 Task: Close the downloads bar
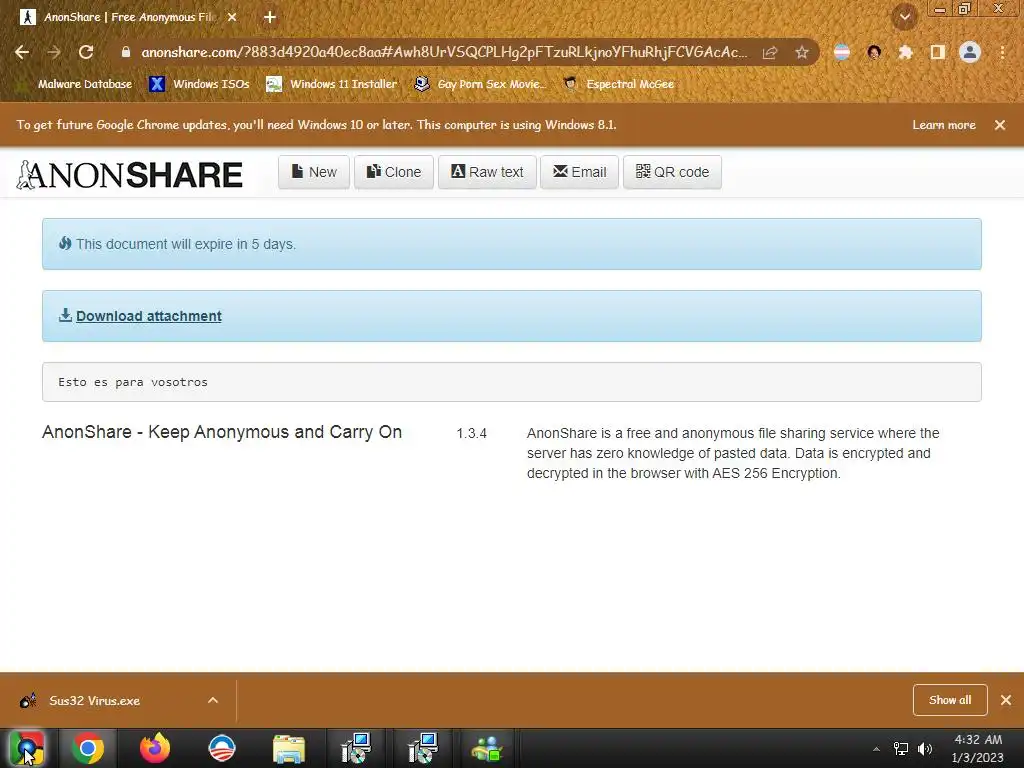1006,700
